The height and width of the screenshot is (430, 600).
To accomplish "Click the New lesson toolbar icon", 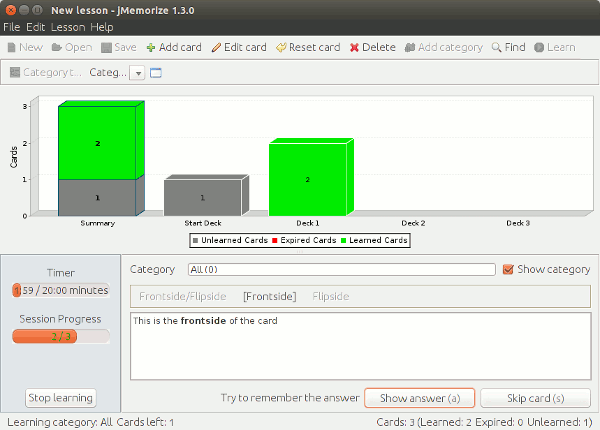I will (x=11, y=47).
